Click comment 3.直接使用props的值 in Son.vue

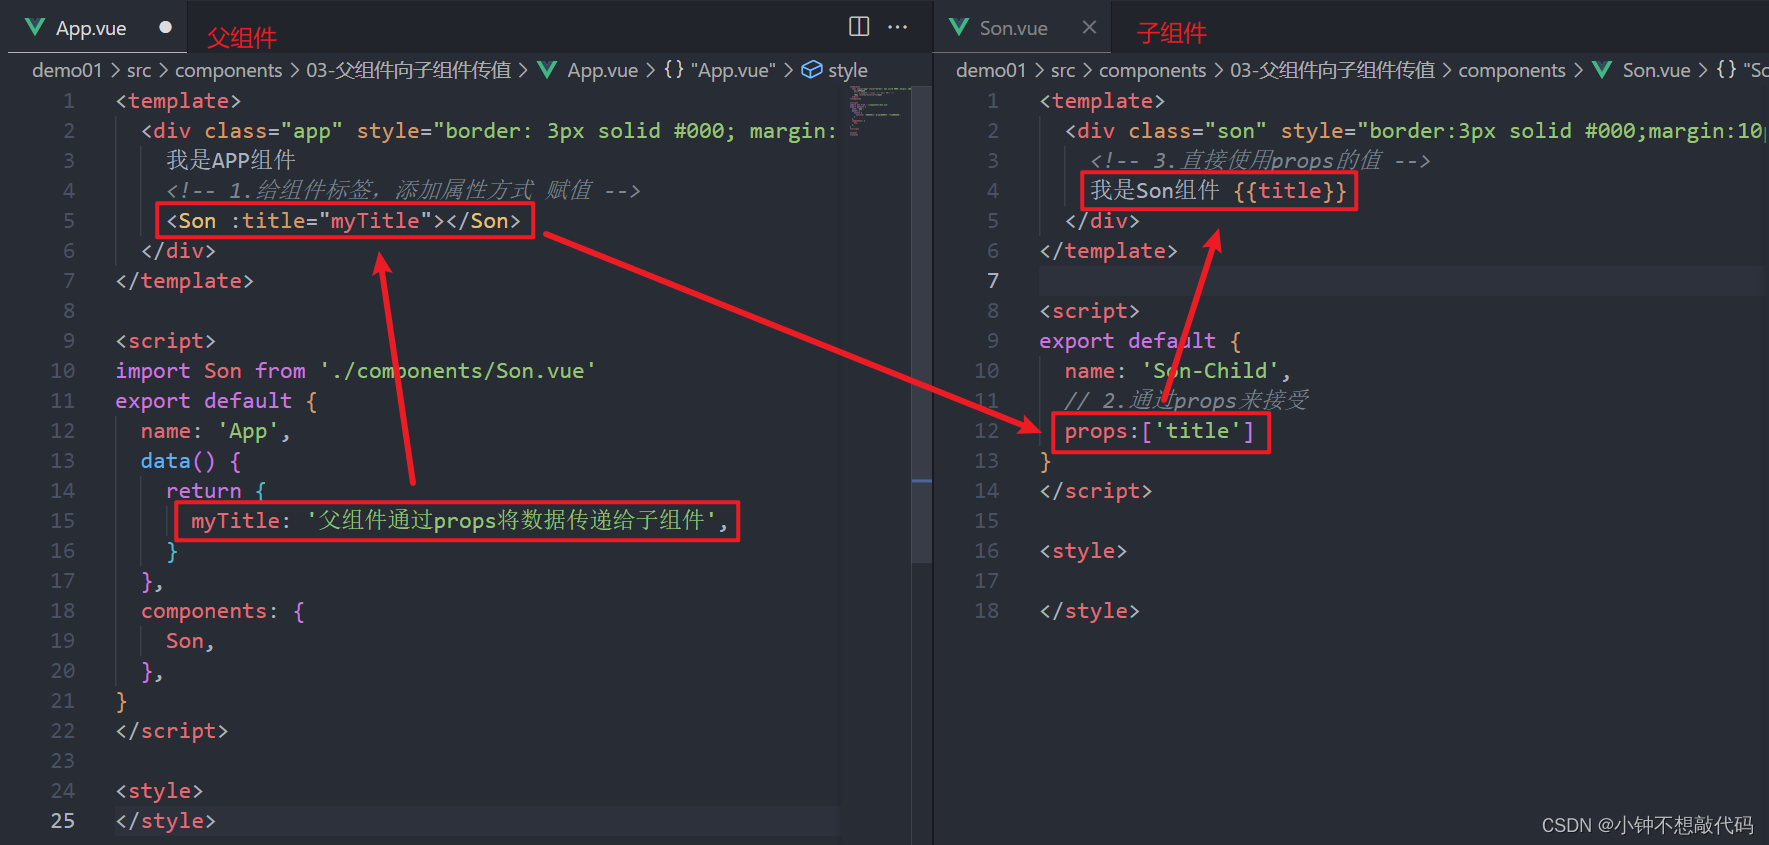coord(1260,160)
